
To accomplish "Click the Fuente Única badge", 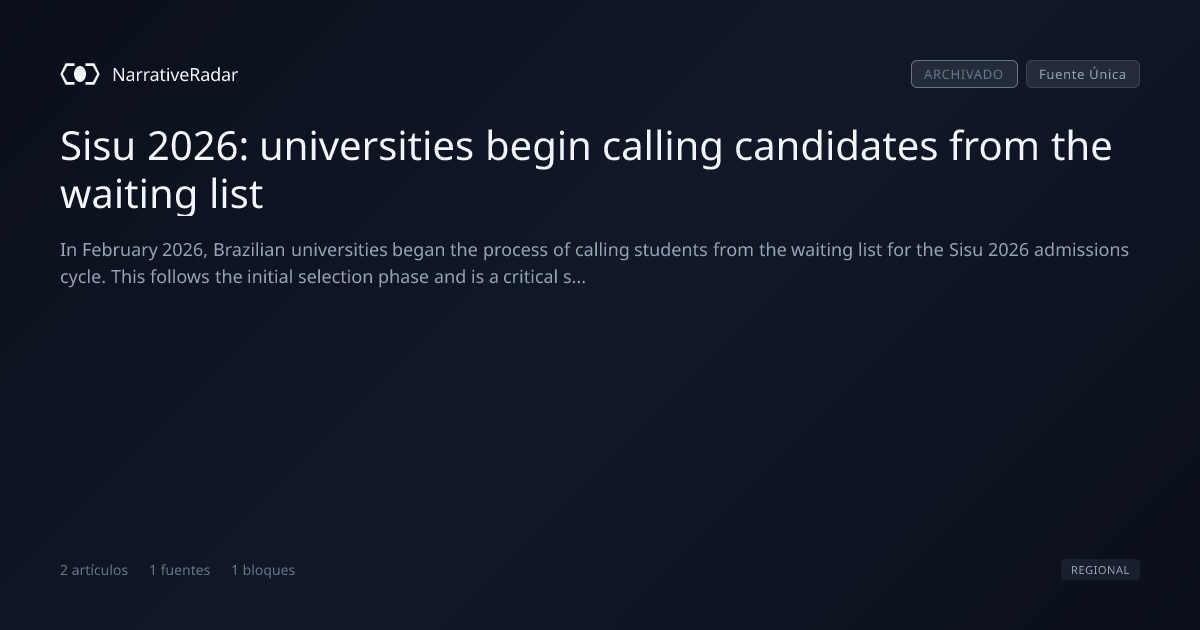I will [1082, 74].
